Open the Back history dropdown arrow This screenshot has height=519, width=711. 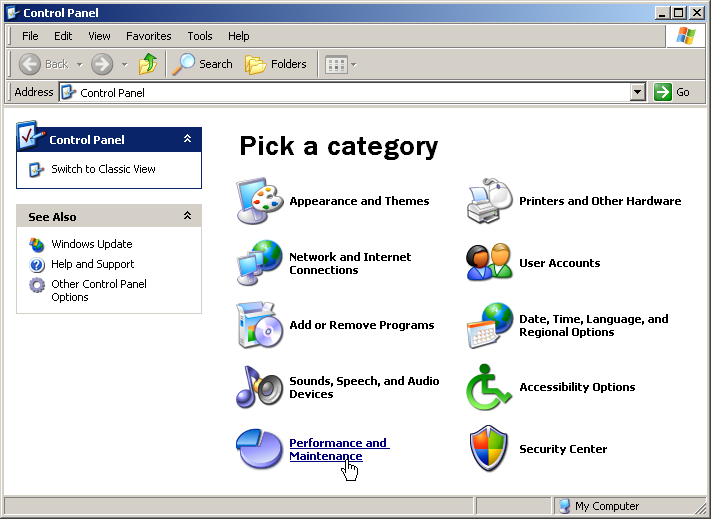click(x=79, y=65)
